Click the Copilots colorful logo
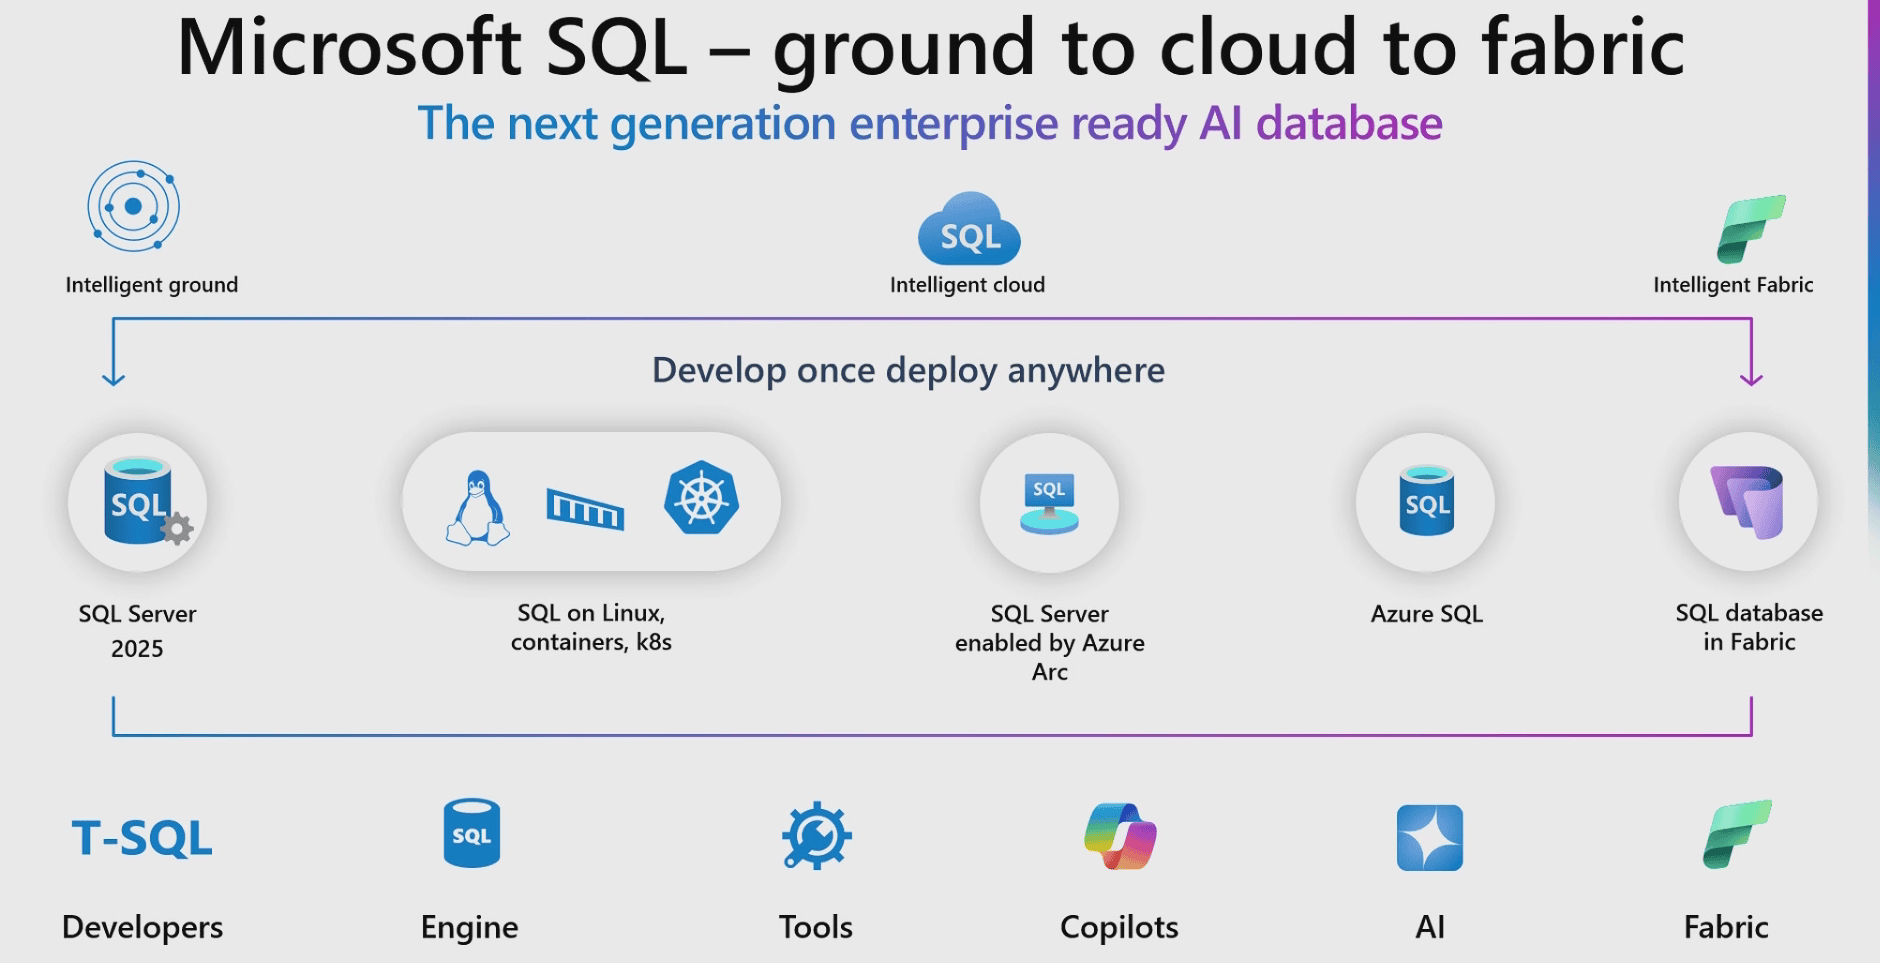The image size is (1880, 963). click(1120, 836)
